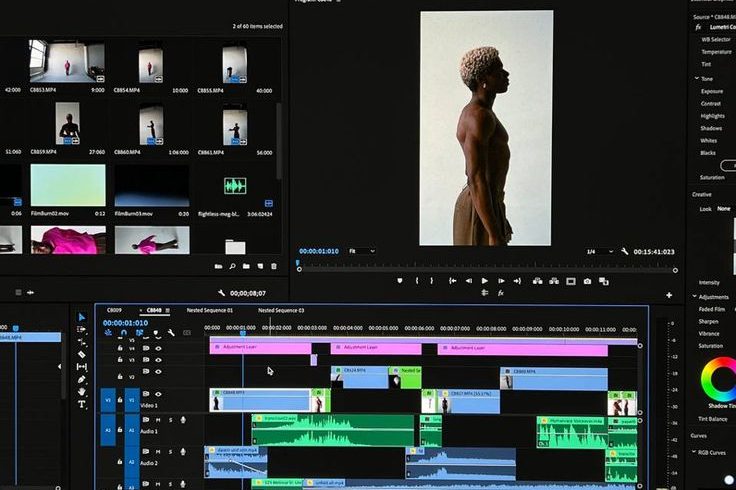This screenshot has width=736, height=490.
Task: Collapse the Tone section in Lumetri
Action: [x=697, y=78]
